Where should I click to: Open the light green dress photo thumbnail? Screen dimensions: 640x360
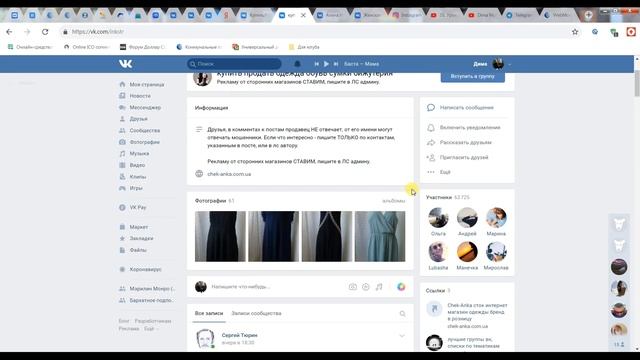(380, 236)
